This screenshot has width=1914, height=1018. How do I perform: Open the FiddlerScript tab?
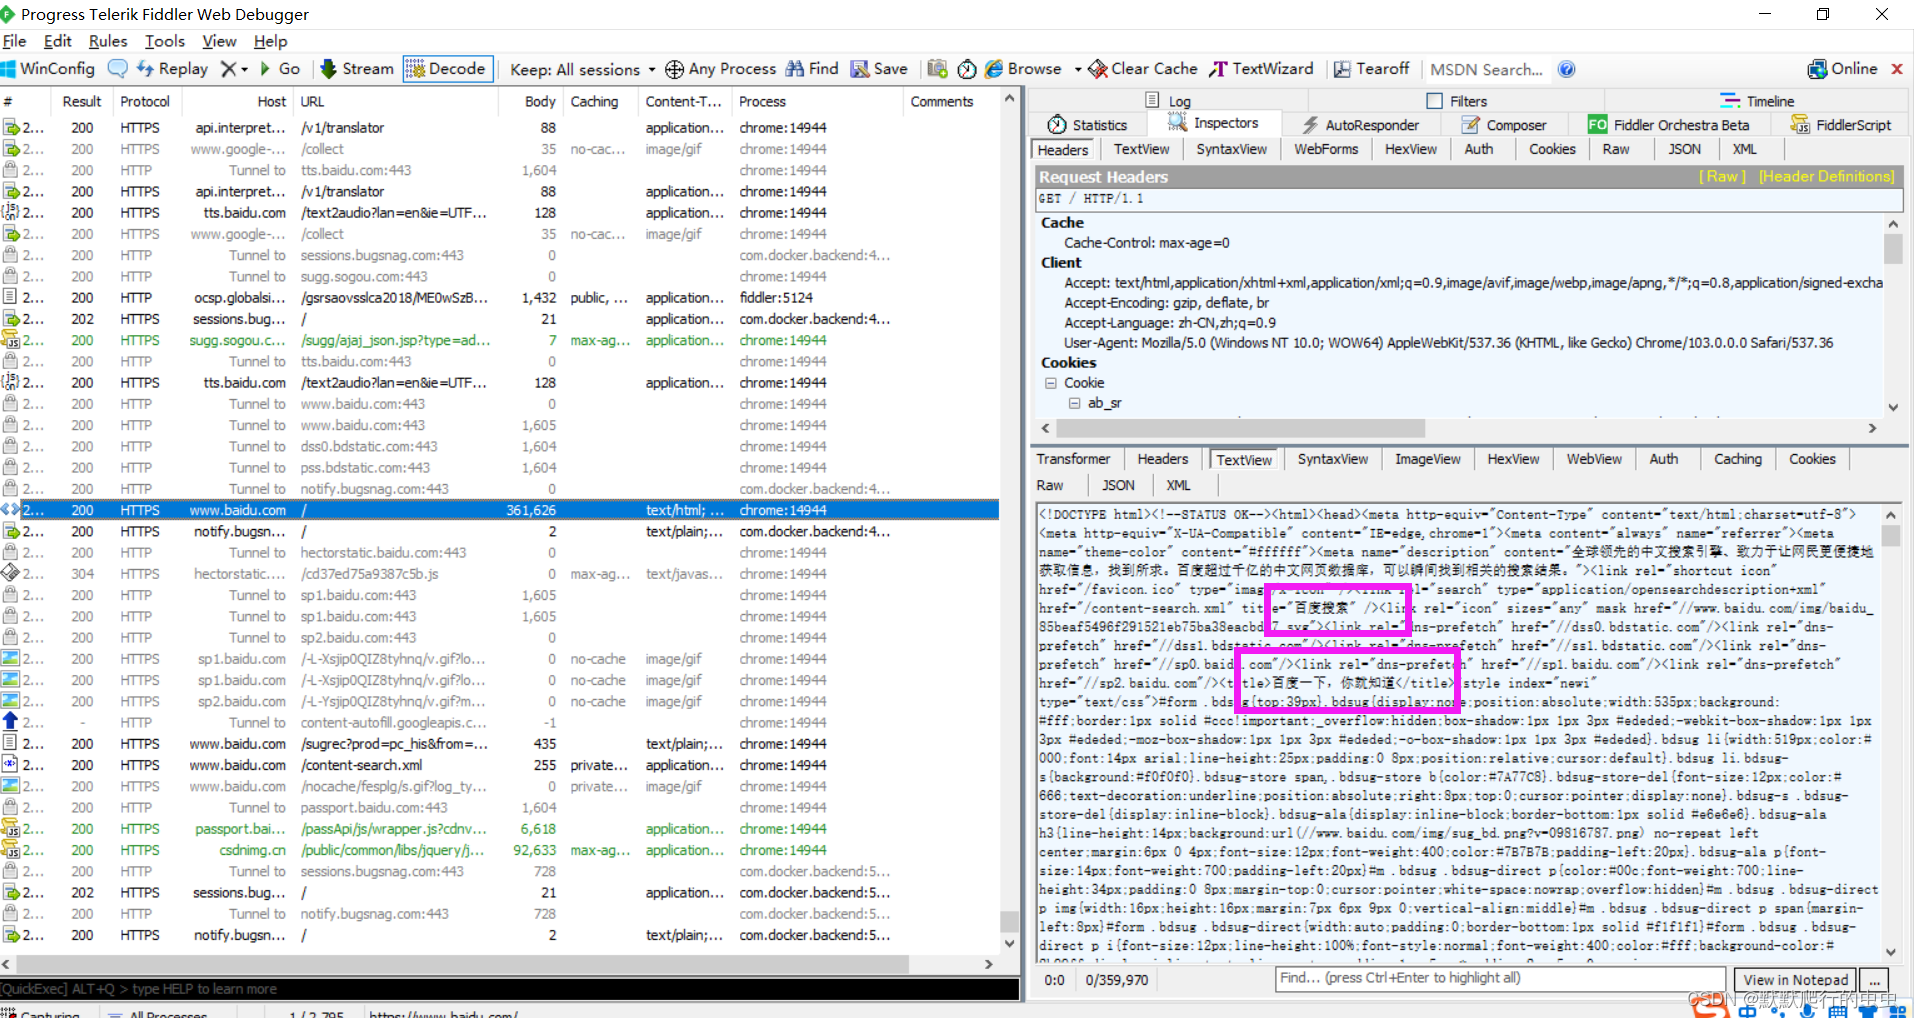coord(1841,125)
